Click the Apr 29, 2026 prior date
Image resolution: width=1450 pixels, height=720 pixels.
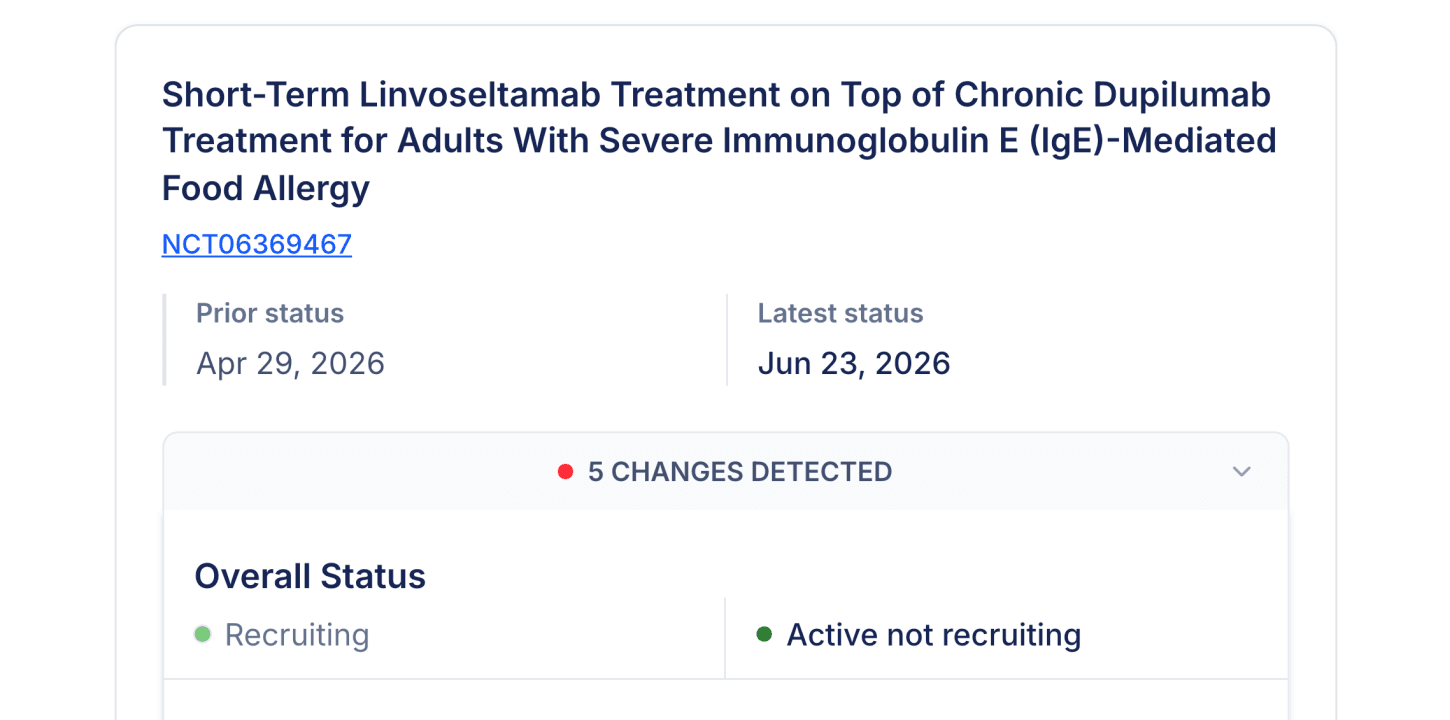[x=290, y=363]
